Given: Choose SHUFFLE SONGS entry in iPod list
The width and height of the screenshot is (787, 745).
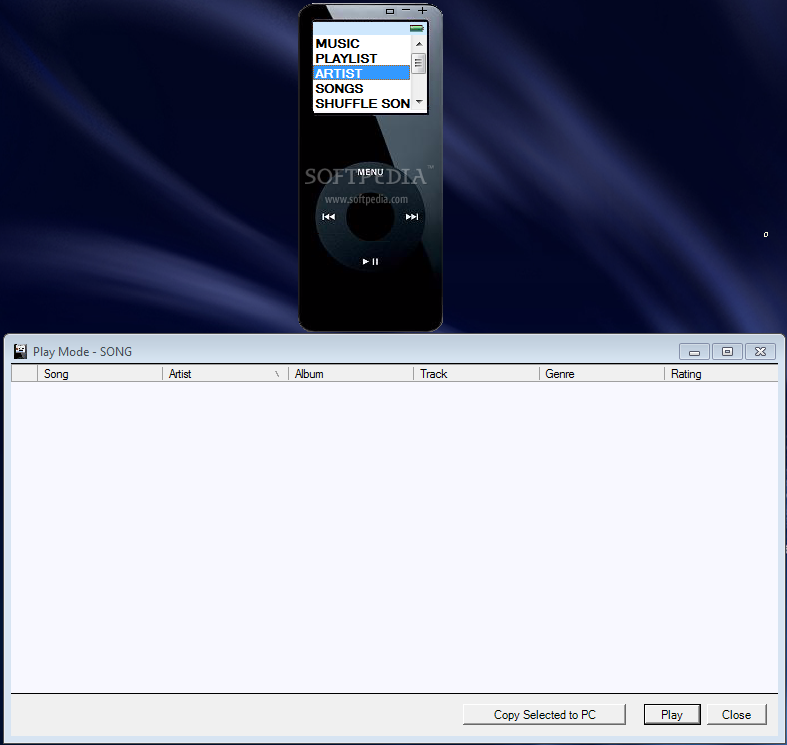Looking at the screenshot, I should pos(361,104).
